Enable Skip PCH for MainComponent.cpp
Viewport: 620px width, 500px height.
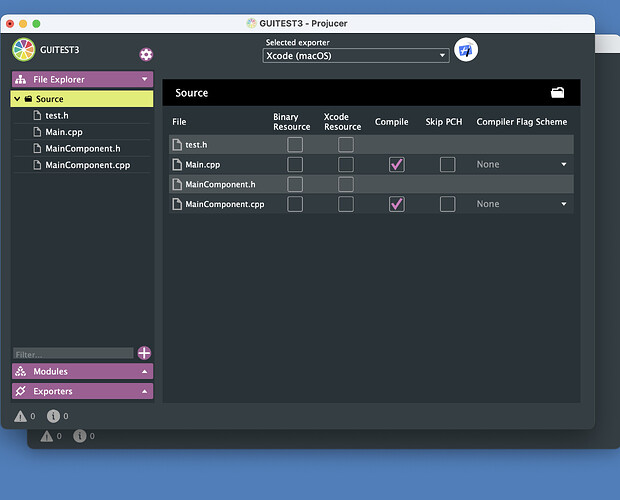click(448, 204)
